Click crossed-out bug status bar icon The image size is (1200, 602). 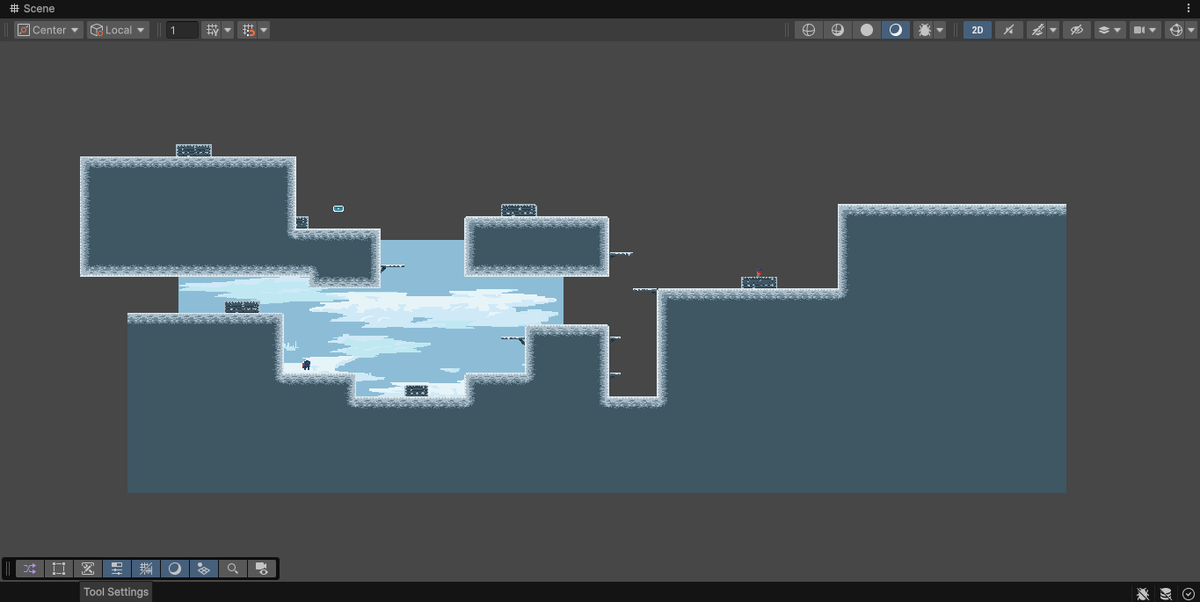pos(1143,594)
